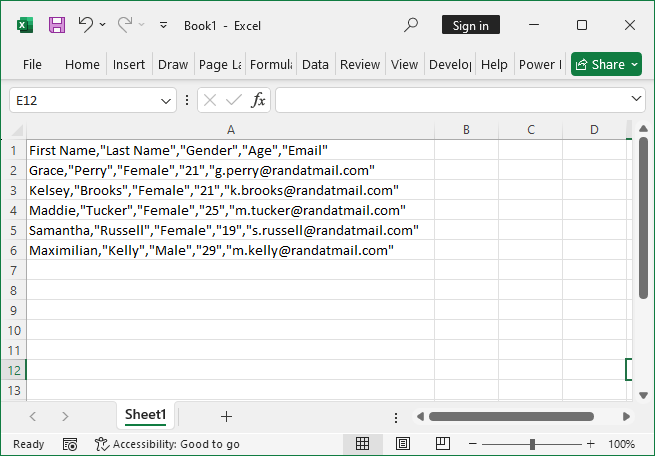The height and width of the screenshot is (456, 655).
Task: Click the zoom slider handle
Action: pos(532,444)
